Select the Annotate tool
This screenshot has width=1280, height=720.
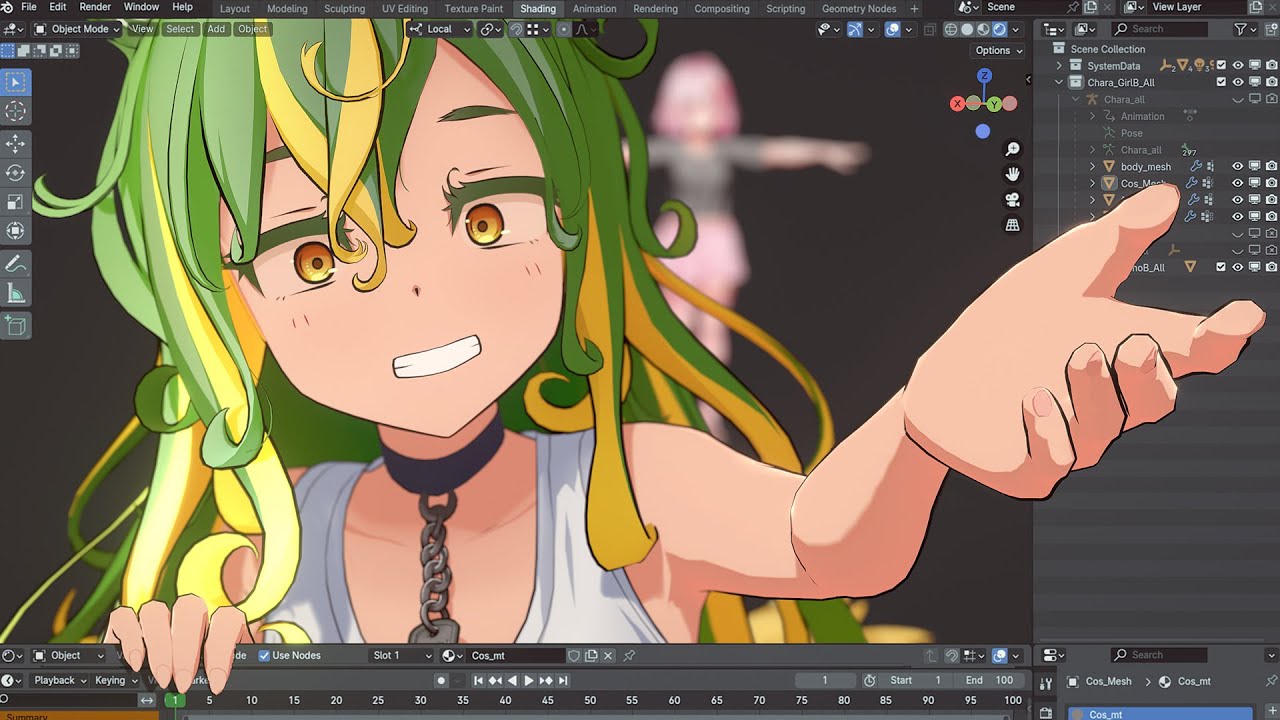point(16,264)
